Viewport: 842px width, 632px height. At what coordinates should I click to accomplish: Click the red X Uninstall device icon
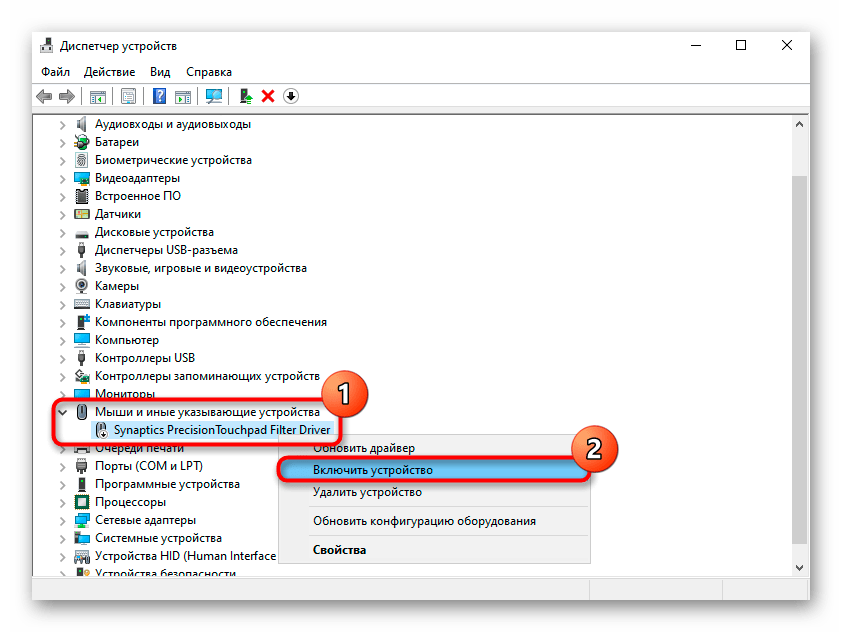point(268,96)
